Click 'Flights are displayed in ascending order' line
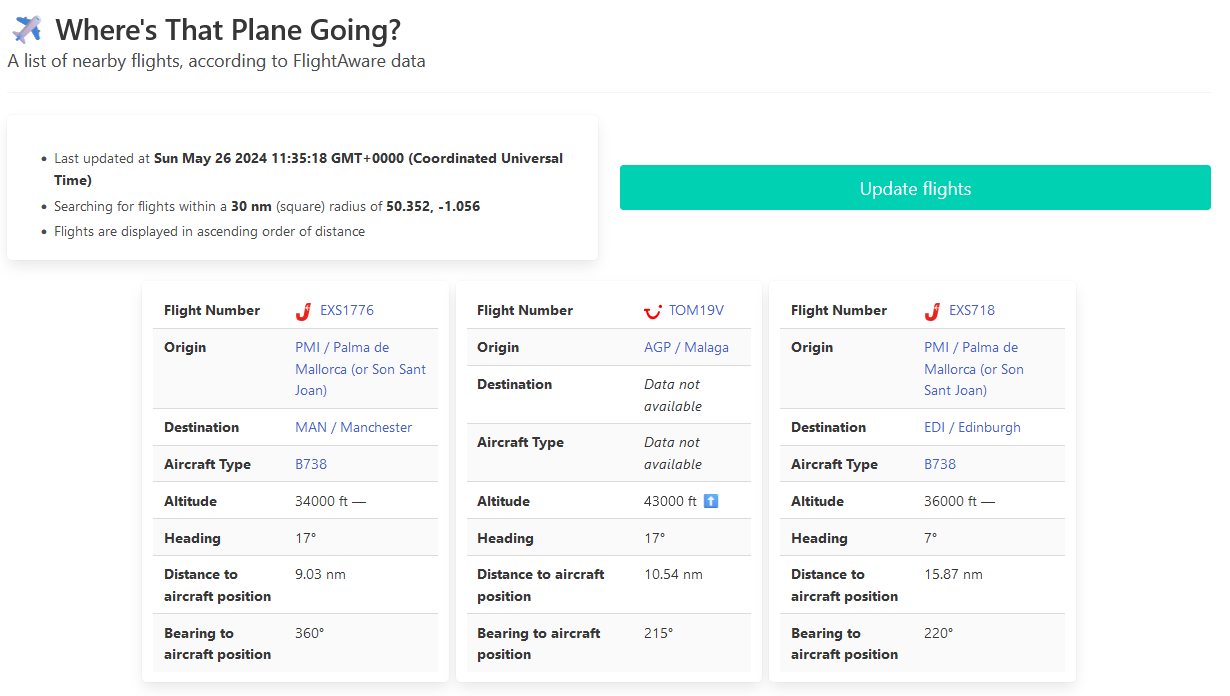Screen dimensions: 1230x696 209,231
